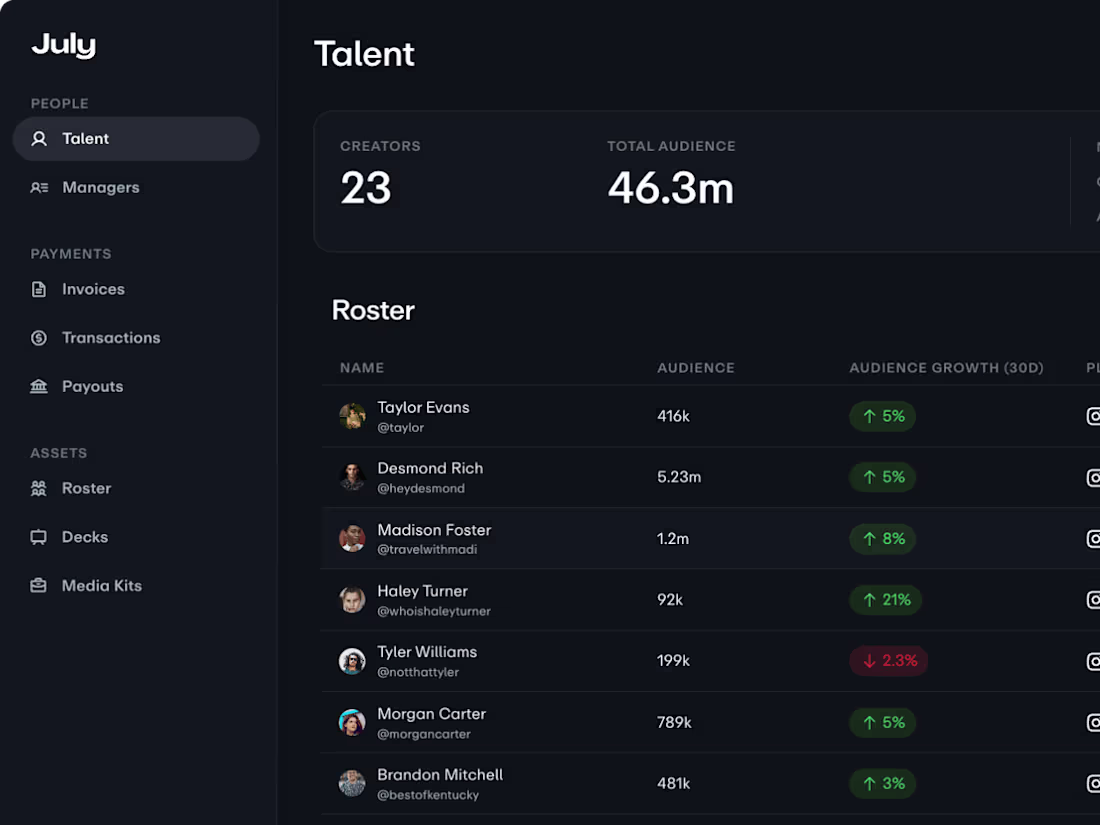Click Desmond Rich's avatar thumbnail

pos(352,477)
